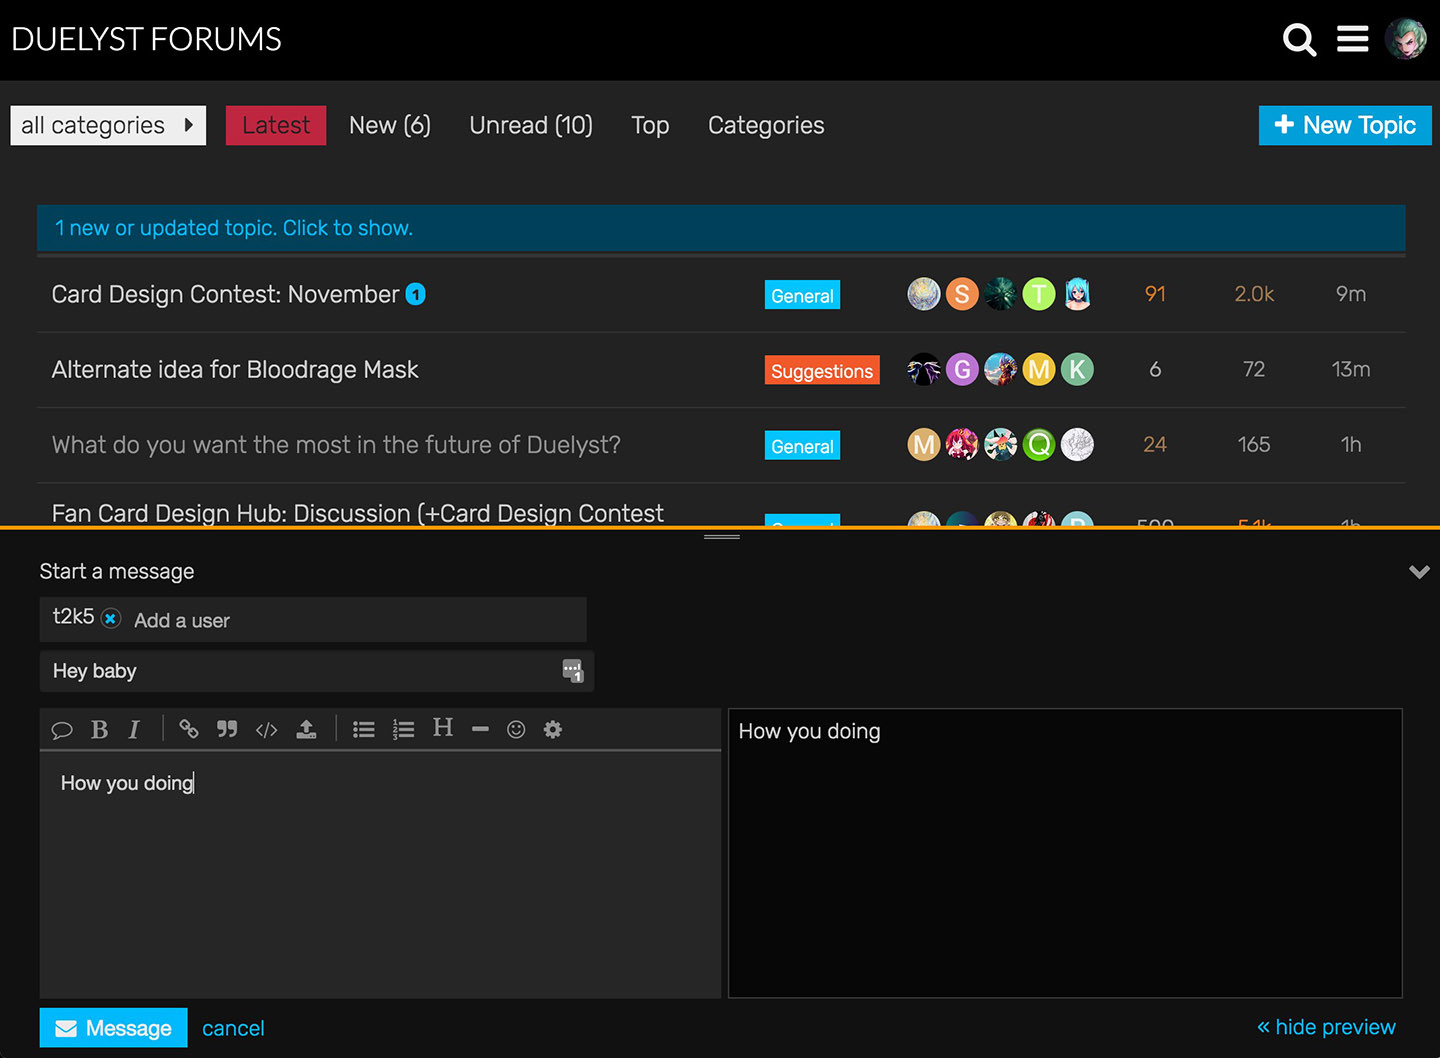Open Alternate idea for Bloodrage Mask topic
This screenshot has height=1058, width=1440.
[235, 369]
